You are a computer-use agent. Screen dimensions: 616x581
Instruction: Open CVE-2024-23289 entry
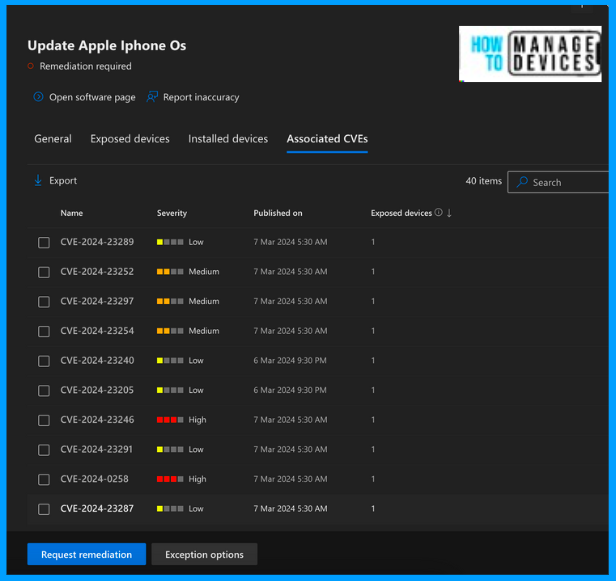tap(97, 242)
